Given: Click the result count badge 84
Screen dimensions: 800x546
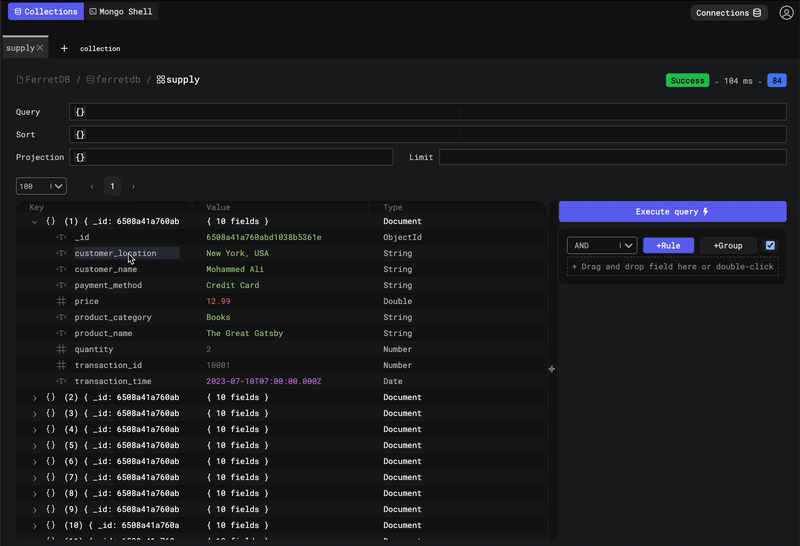Looking at the screenshot, I should [777, 81].
